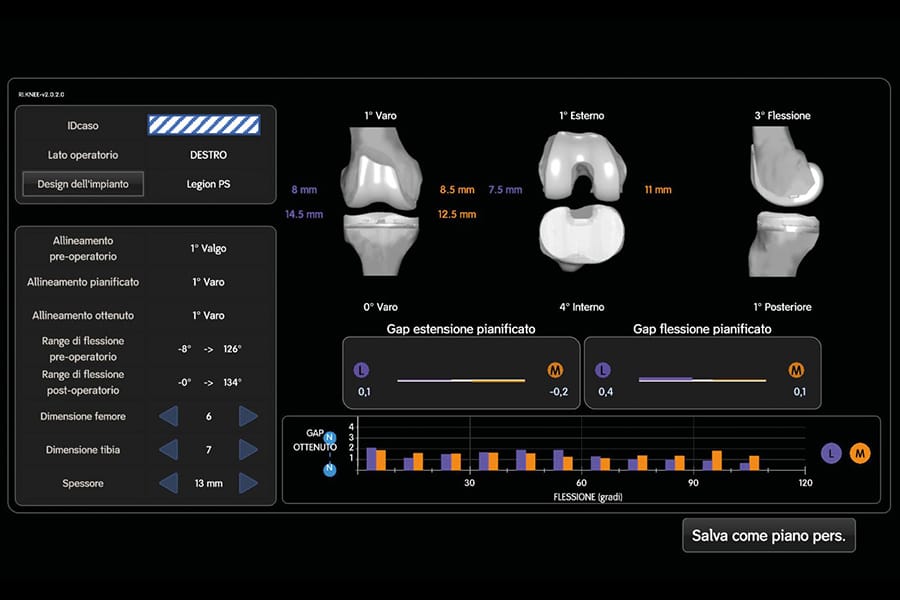Decrease femur size with left arrow
The image size is (900, 600).
pyautogui.click(x=170, y=416)
